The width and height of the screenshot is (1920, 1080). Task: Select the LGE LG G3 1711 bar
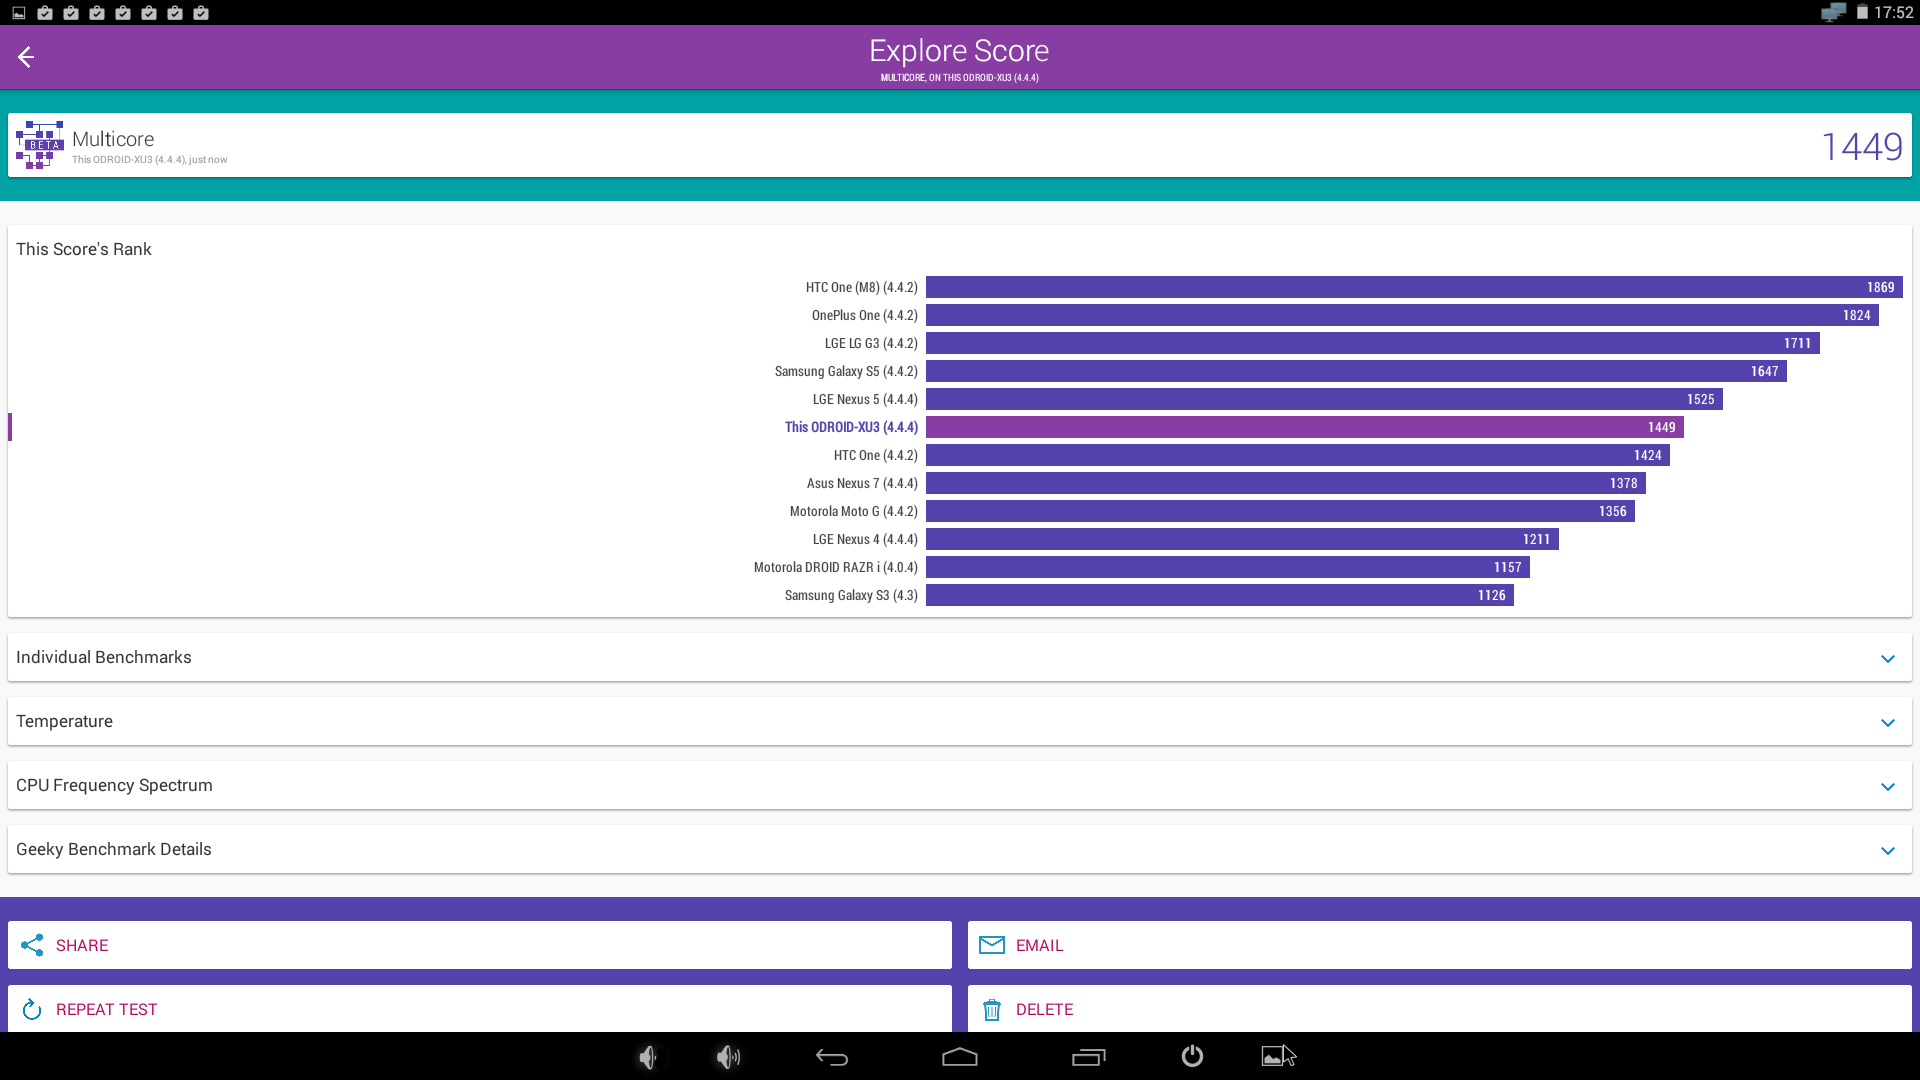click(x=1373, y=343)
